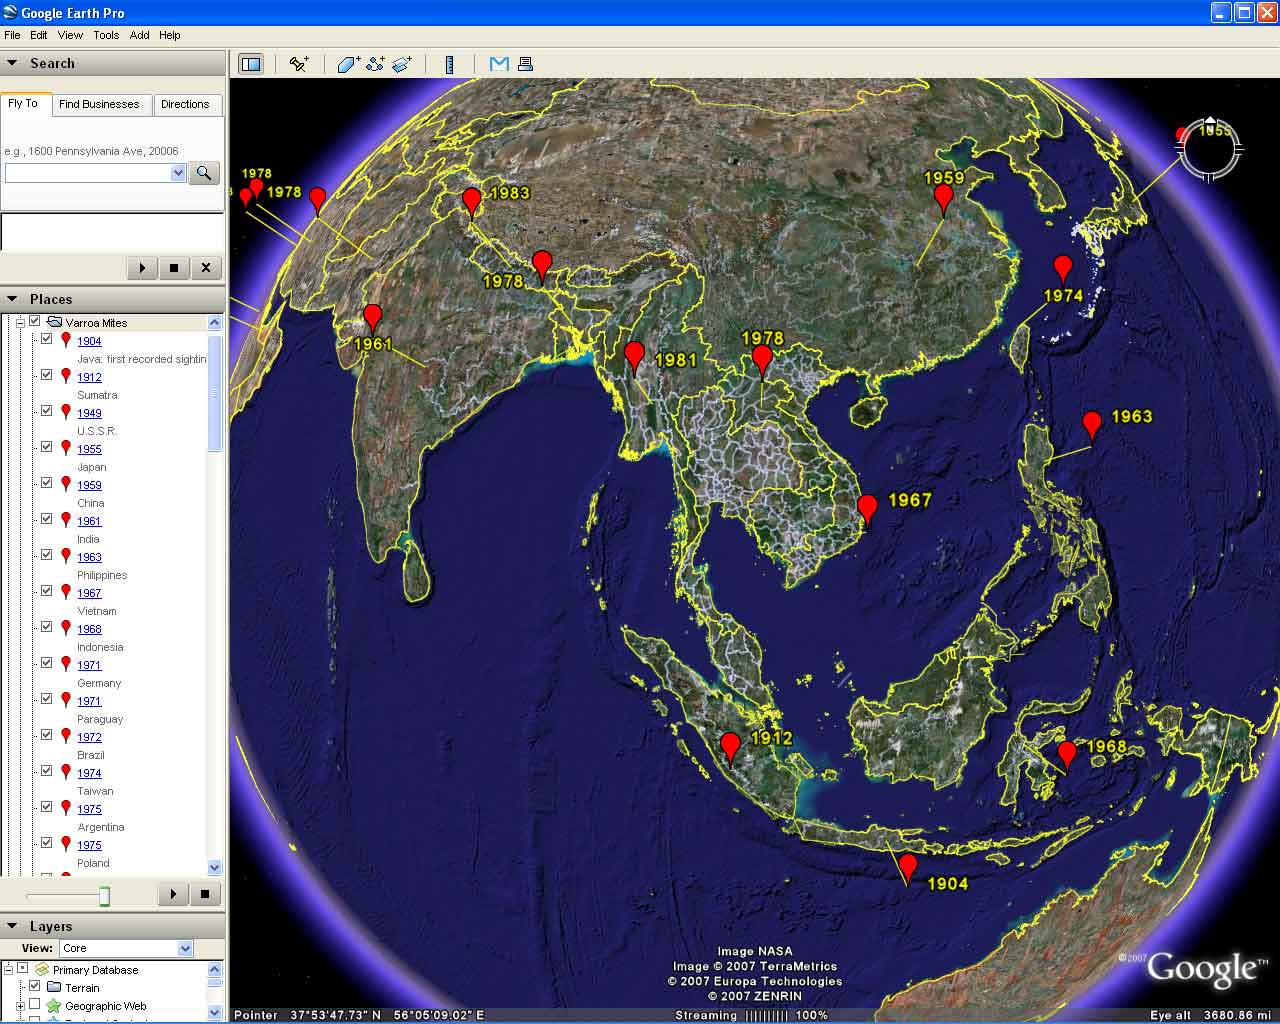Switch to the Find Businesses tab
The width and height of the screenshot is (1280, 1024).
click(99, 104)
